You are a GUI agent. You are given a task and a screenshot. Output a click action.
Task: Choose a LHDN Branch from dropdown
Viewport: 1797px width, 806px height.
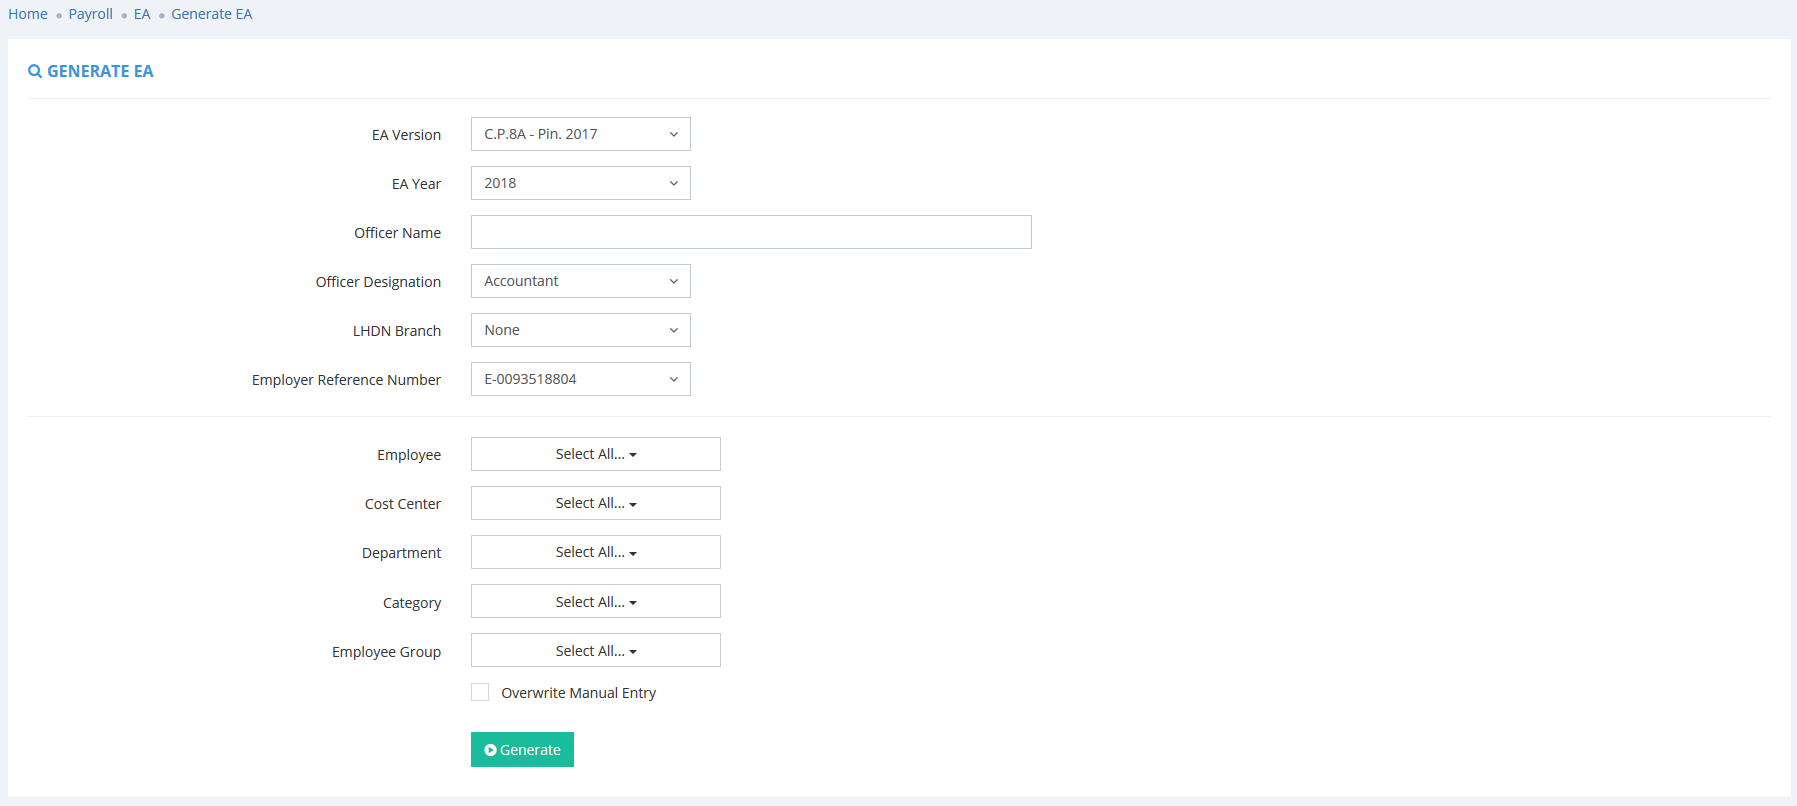(x=580, y=330)
